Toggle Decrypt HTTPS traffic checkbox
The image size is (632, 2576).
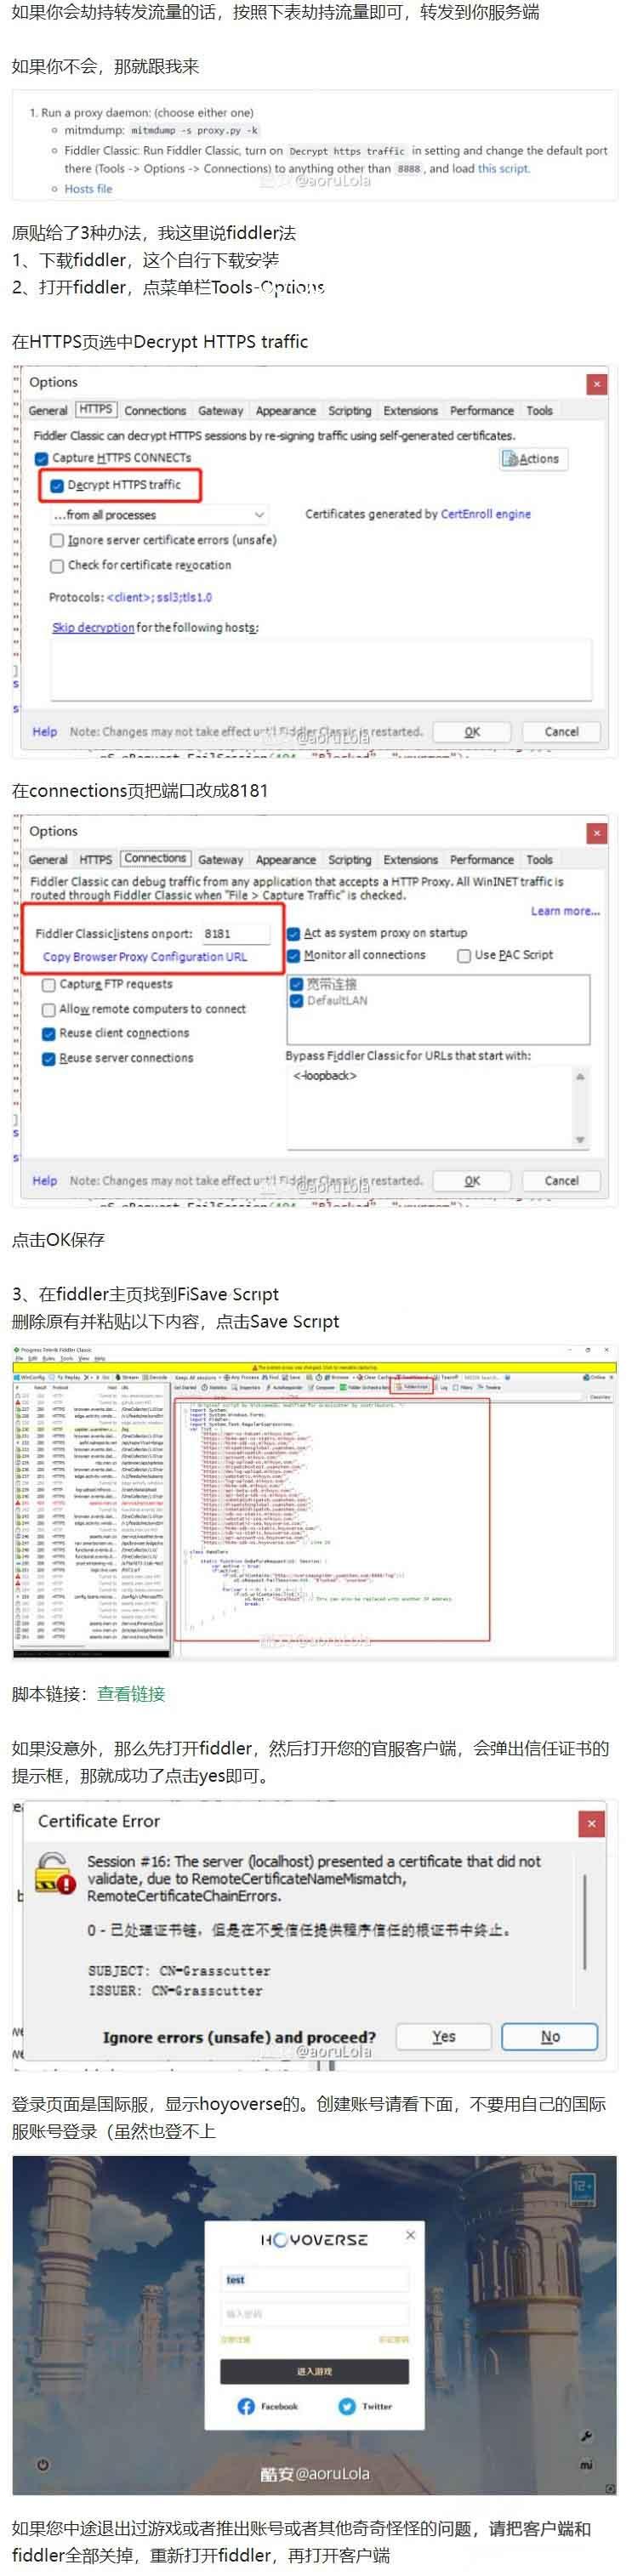[57, 485]
